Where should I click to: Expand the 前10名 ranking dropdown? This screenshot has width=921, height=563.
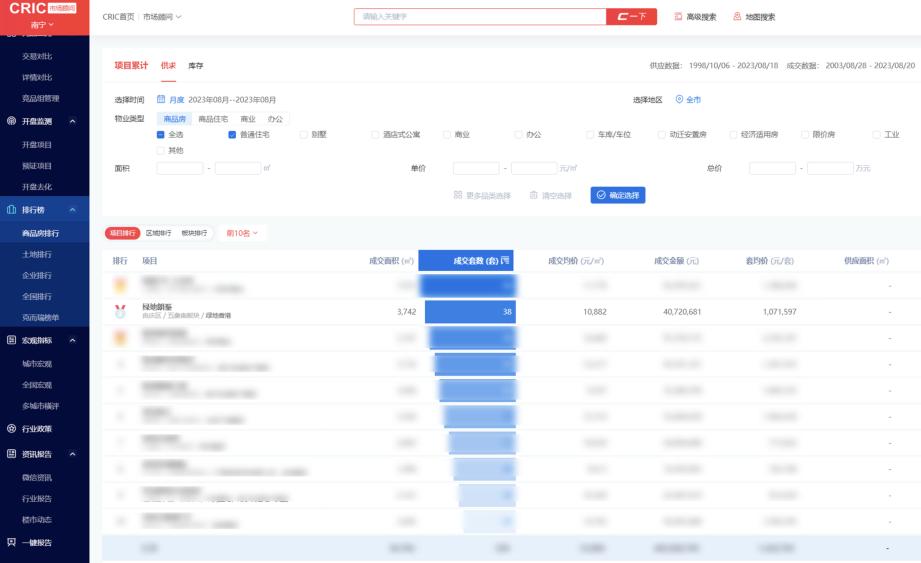click(x=242, y=233)
